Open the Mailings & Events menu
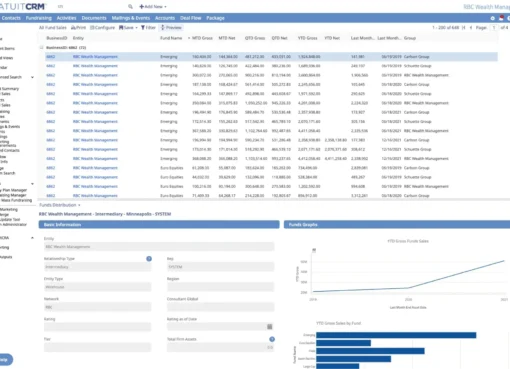510x369 pixels. coord(131,18)
